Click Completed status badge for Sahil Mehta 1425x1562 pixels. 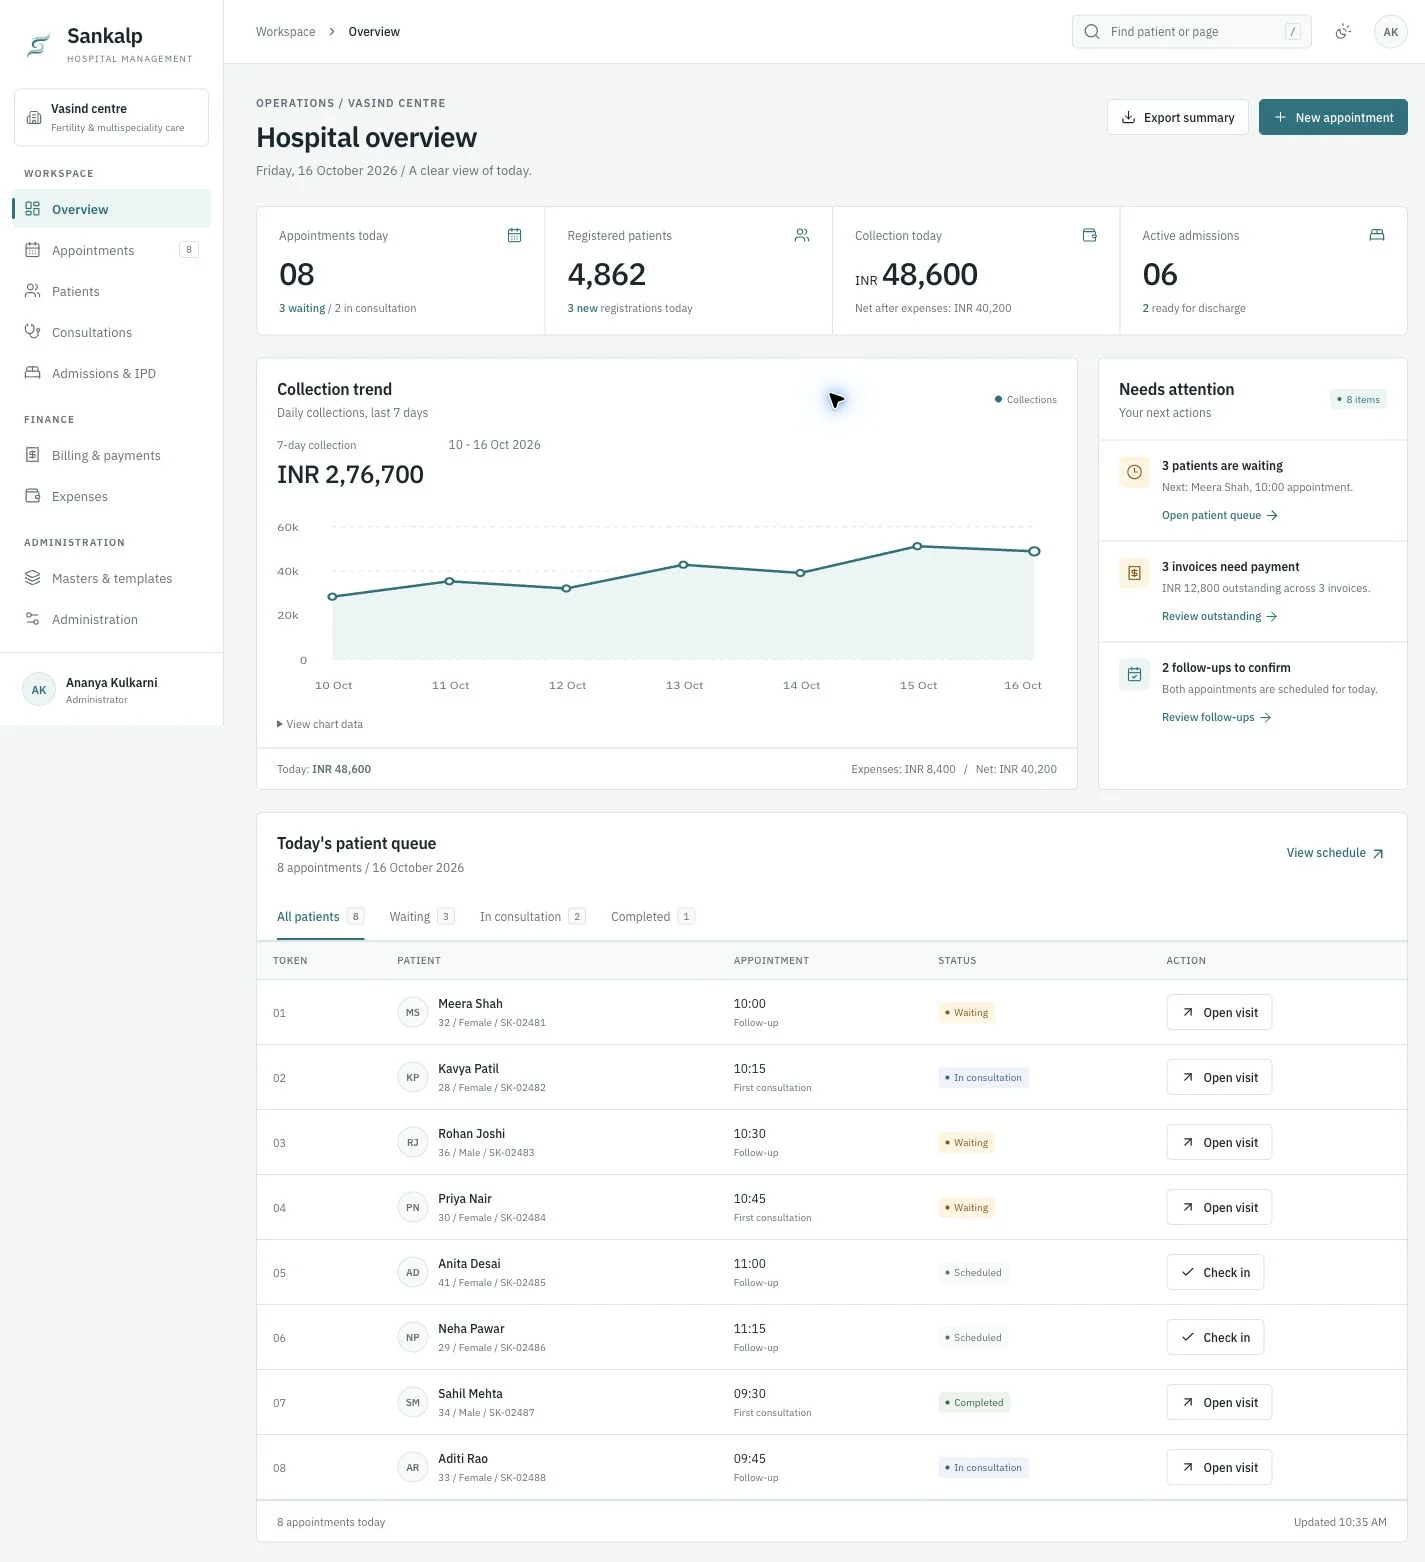click(x=974, y=1402)
